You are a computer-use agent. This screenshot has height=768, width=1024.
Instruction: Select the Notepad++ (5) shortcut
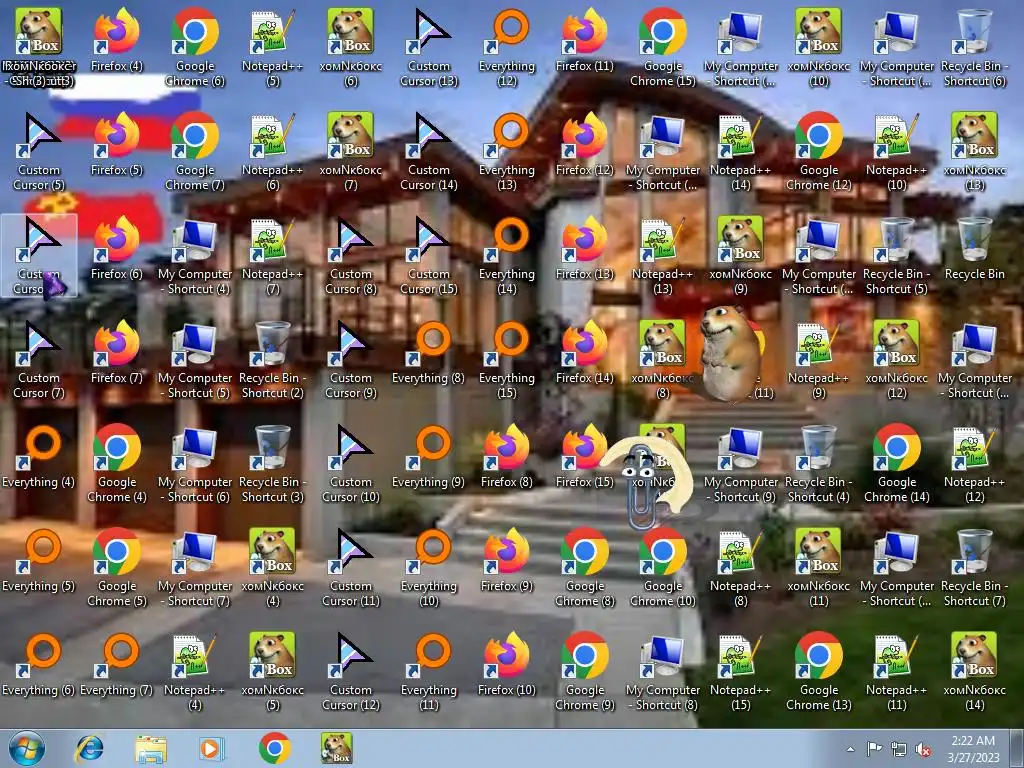point(272,47)
